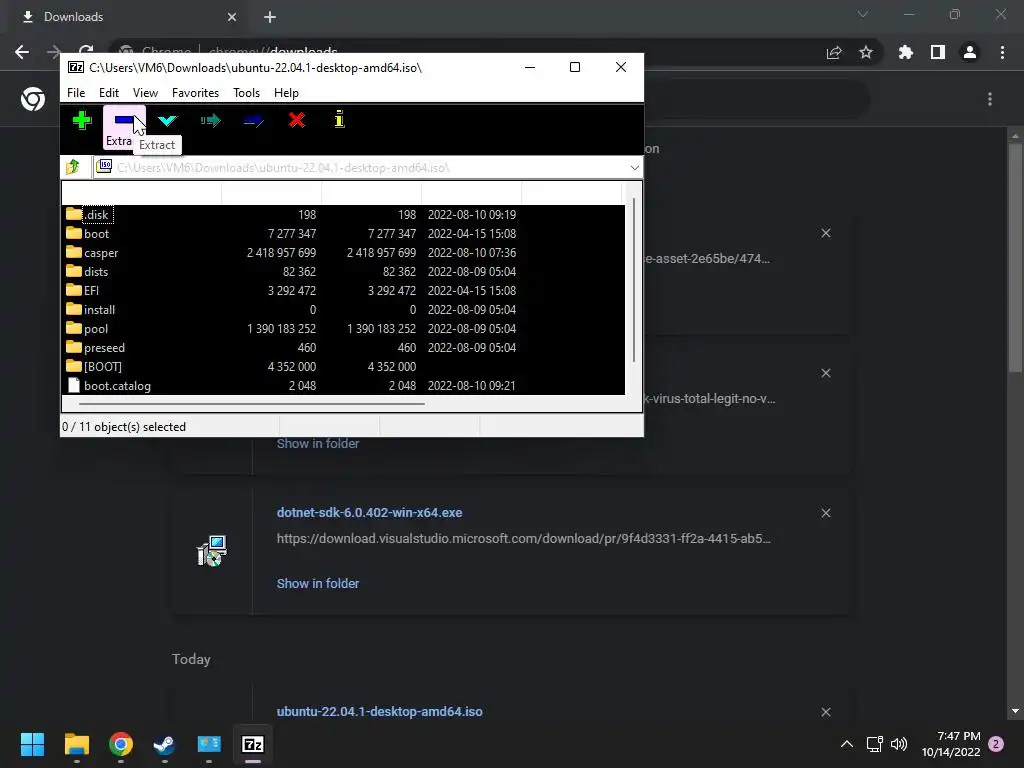Show hidden system tray icons
Viewport: 1024px width, 768px height.
(846, 744)
